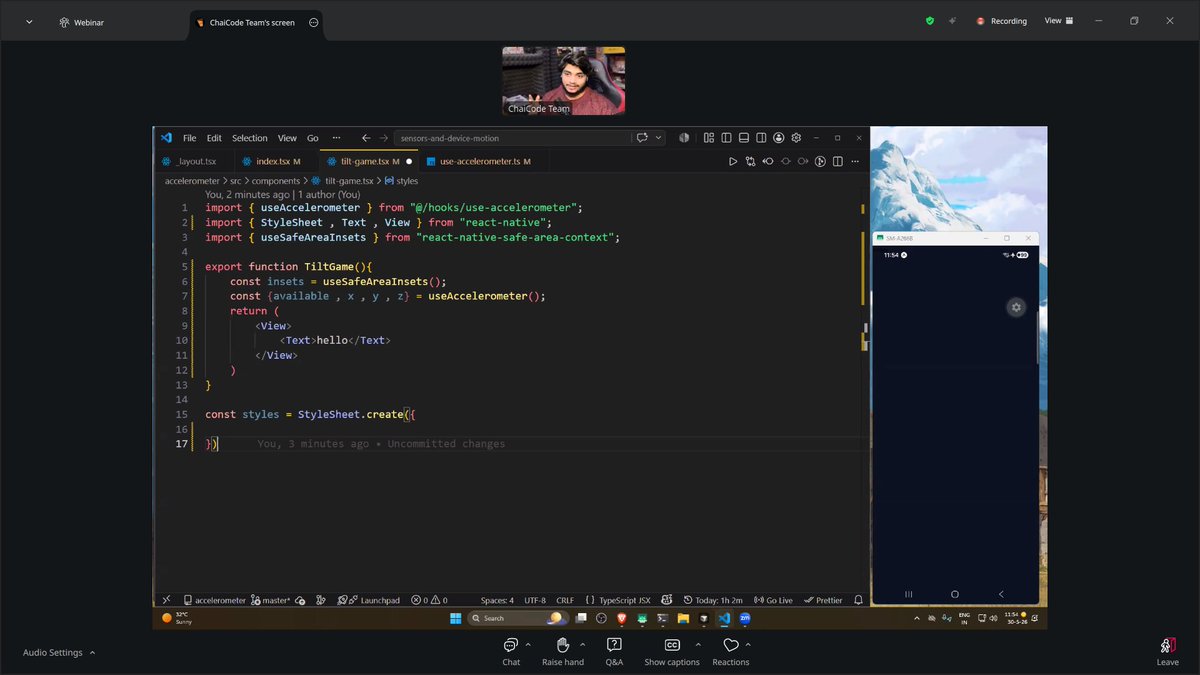
Task: Open the Selection menu in VS Code
Action: [x=249, y=138]
